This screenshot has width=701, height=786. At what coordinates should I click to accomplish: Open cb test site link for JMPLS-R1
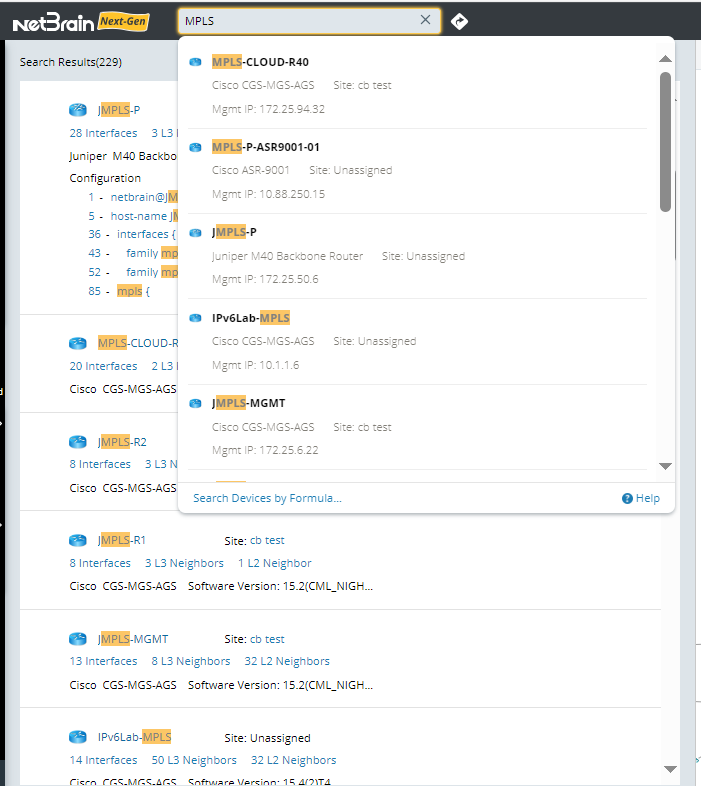[267, 540]
